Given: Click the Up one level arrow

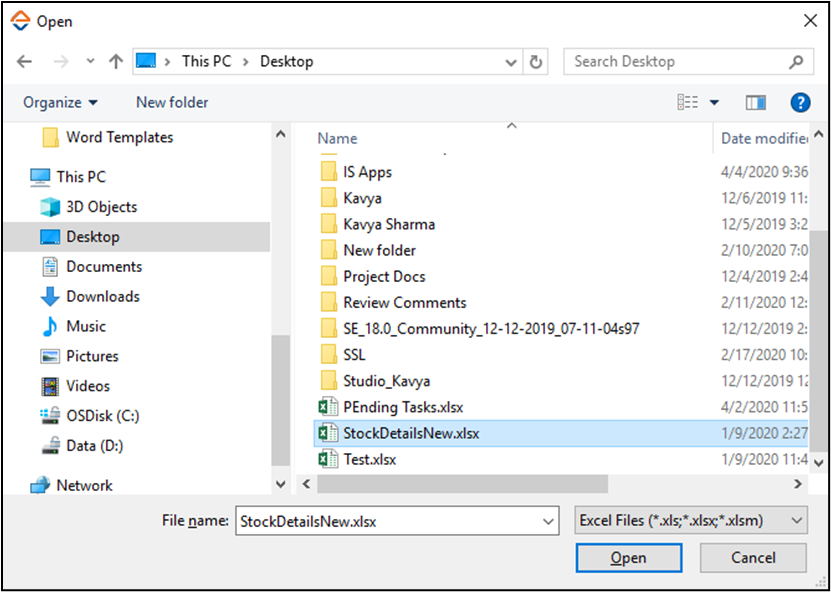Looking at the screenshot, I should [x=116, y=61].
